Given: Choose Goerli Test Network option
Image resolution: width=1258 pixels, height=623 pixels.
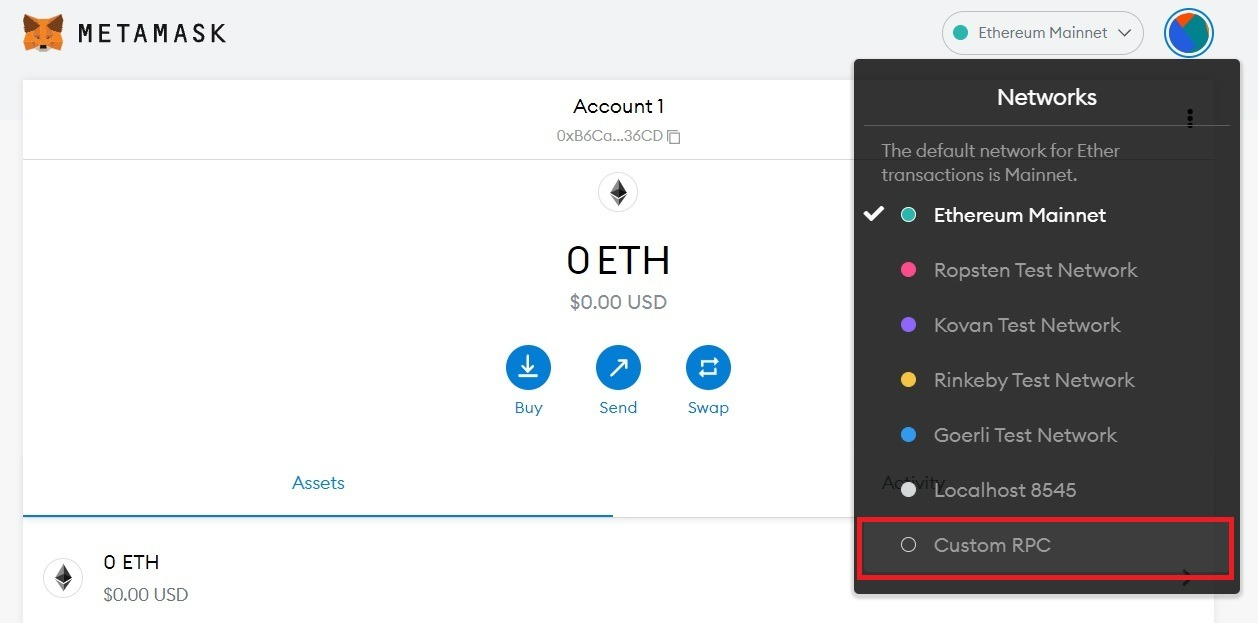Looking at the screenshot, I should (x=1025, y=435).
